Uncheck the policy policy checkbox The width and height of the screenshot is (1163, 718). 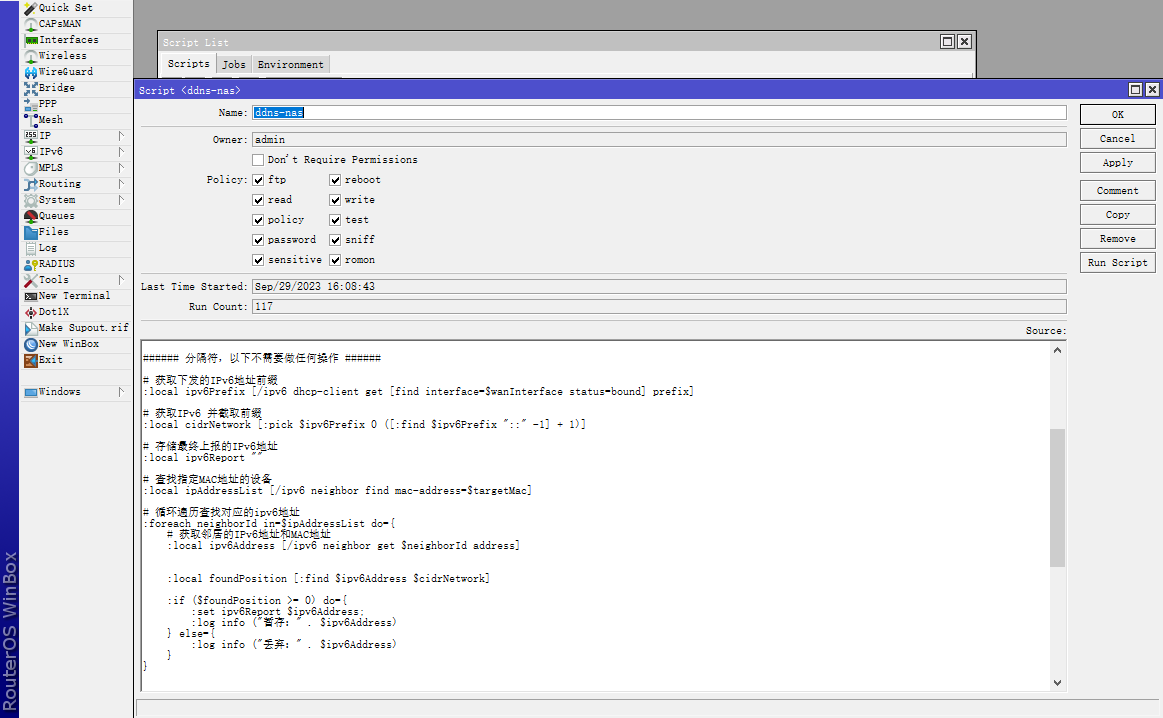point(258,220)
